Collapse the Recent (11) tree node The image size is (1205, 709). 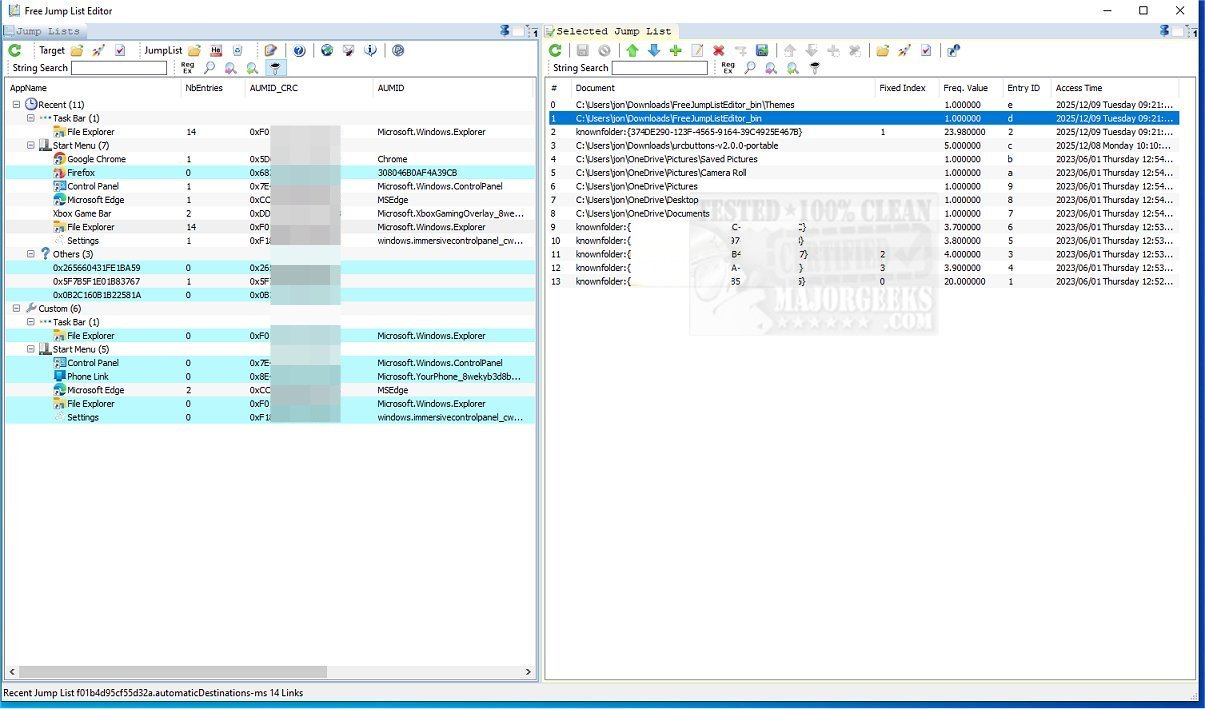point(17,105)
